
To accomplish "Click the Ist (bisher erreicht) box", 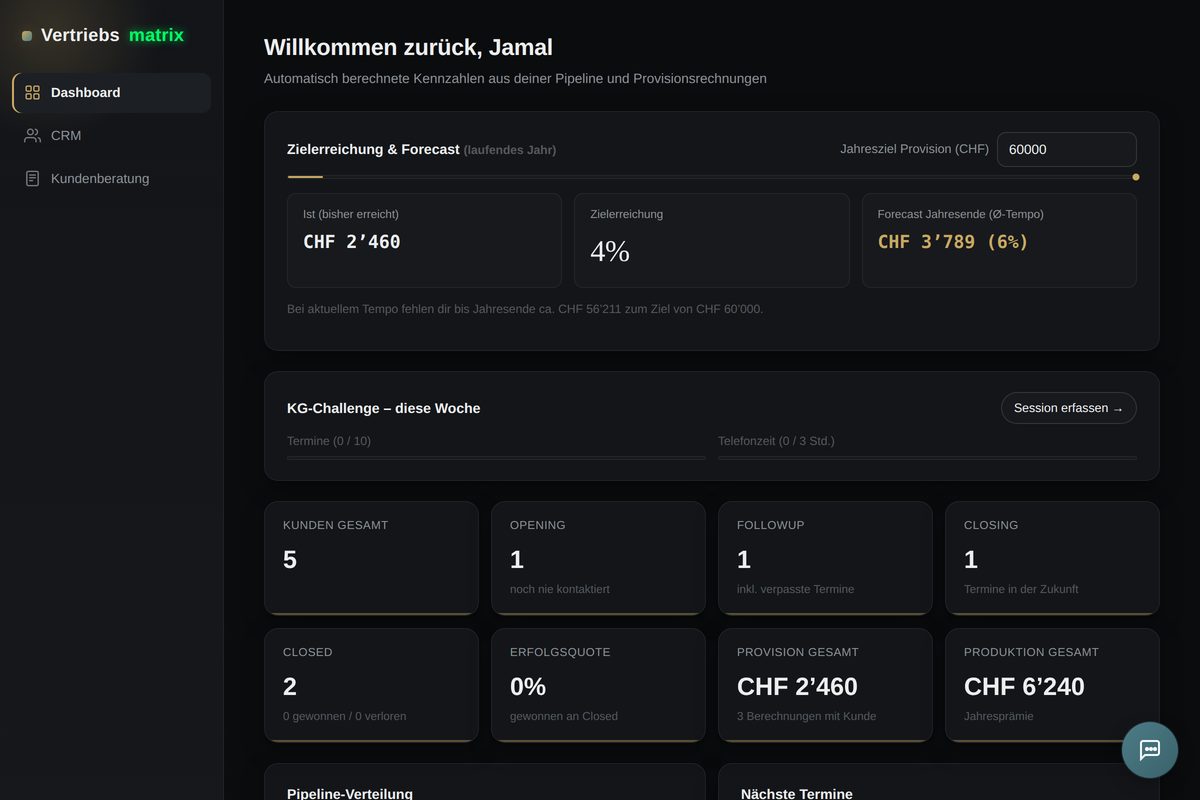I will click(x=424, y=240).
